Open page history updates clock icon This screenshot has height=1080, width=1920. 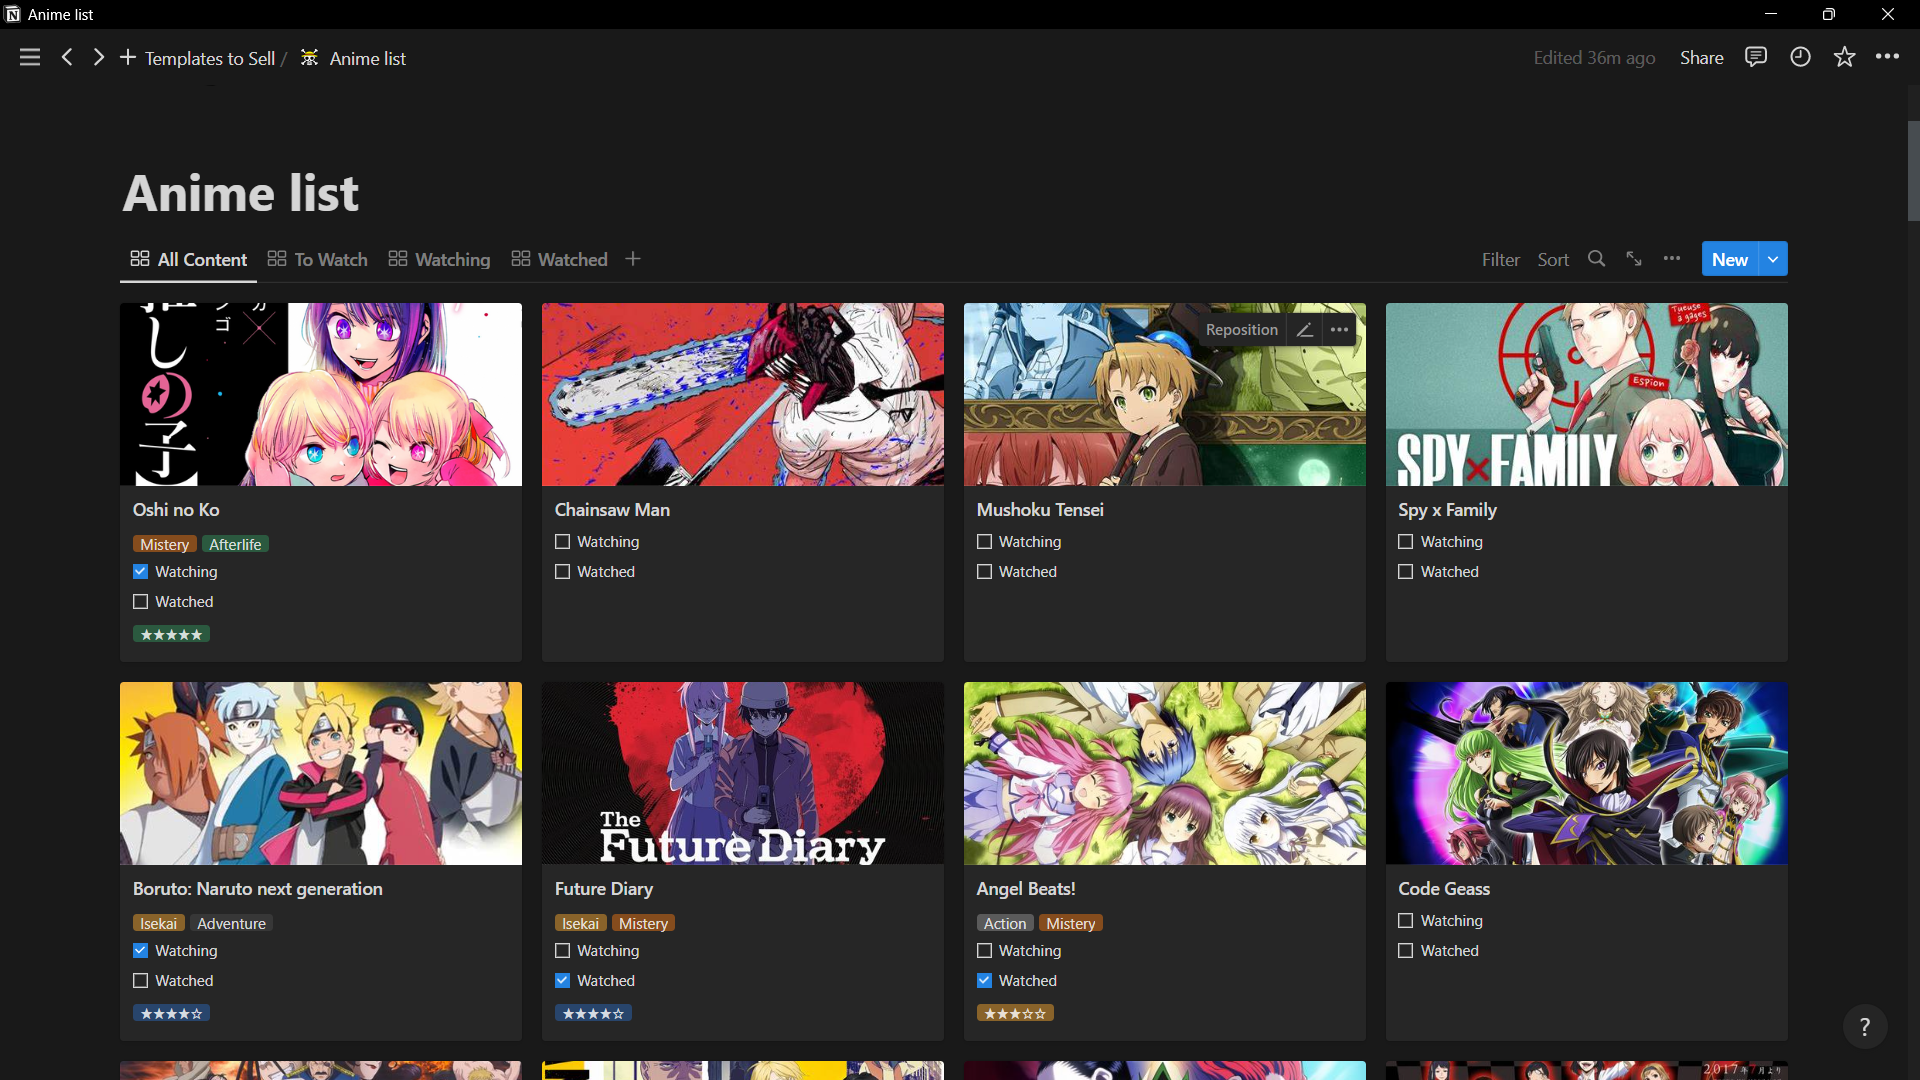tap(1800, 58)
